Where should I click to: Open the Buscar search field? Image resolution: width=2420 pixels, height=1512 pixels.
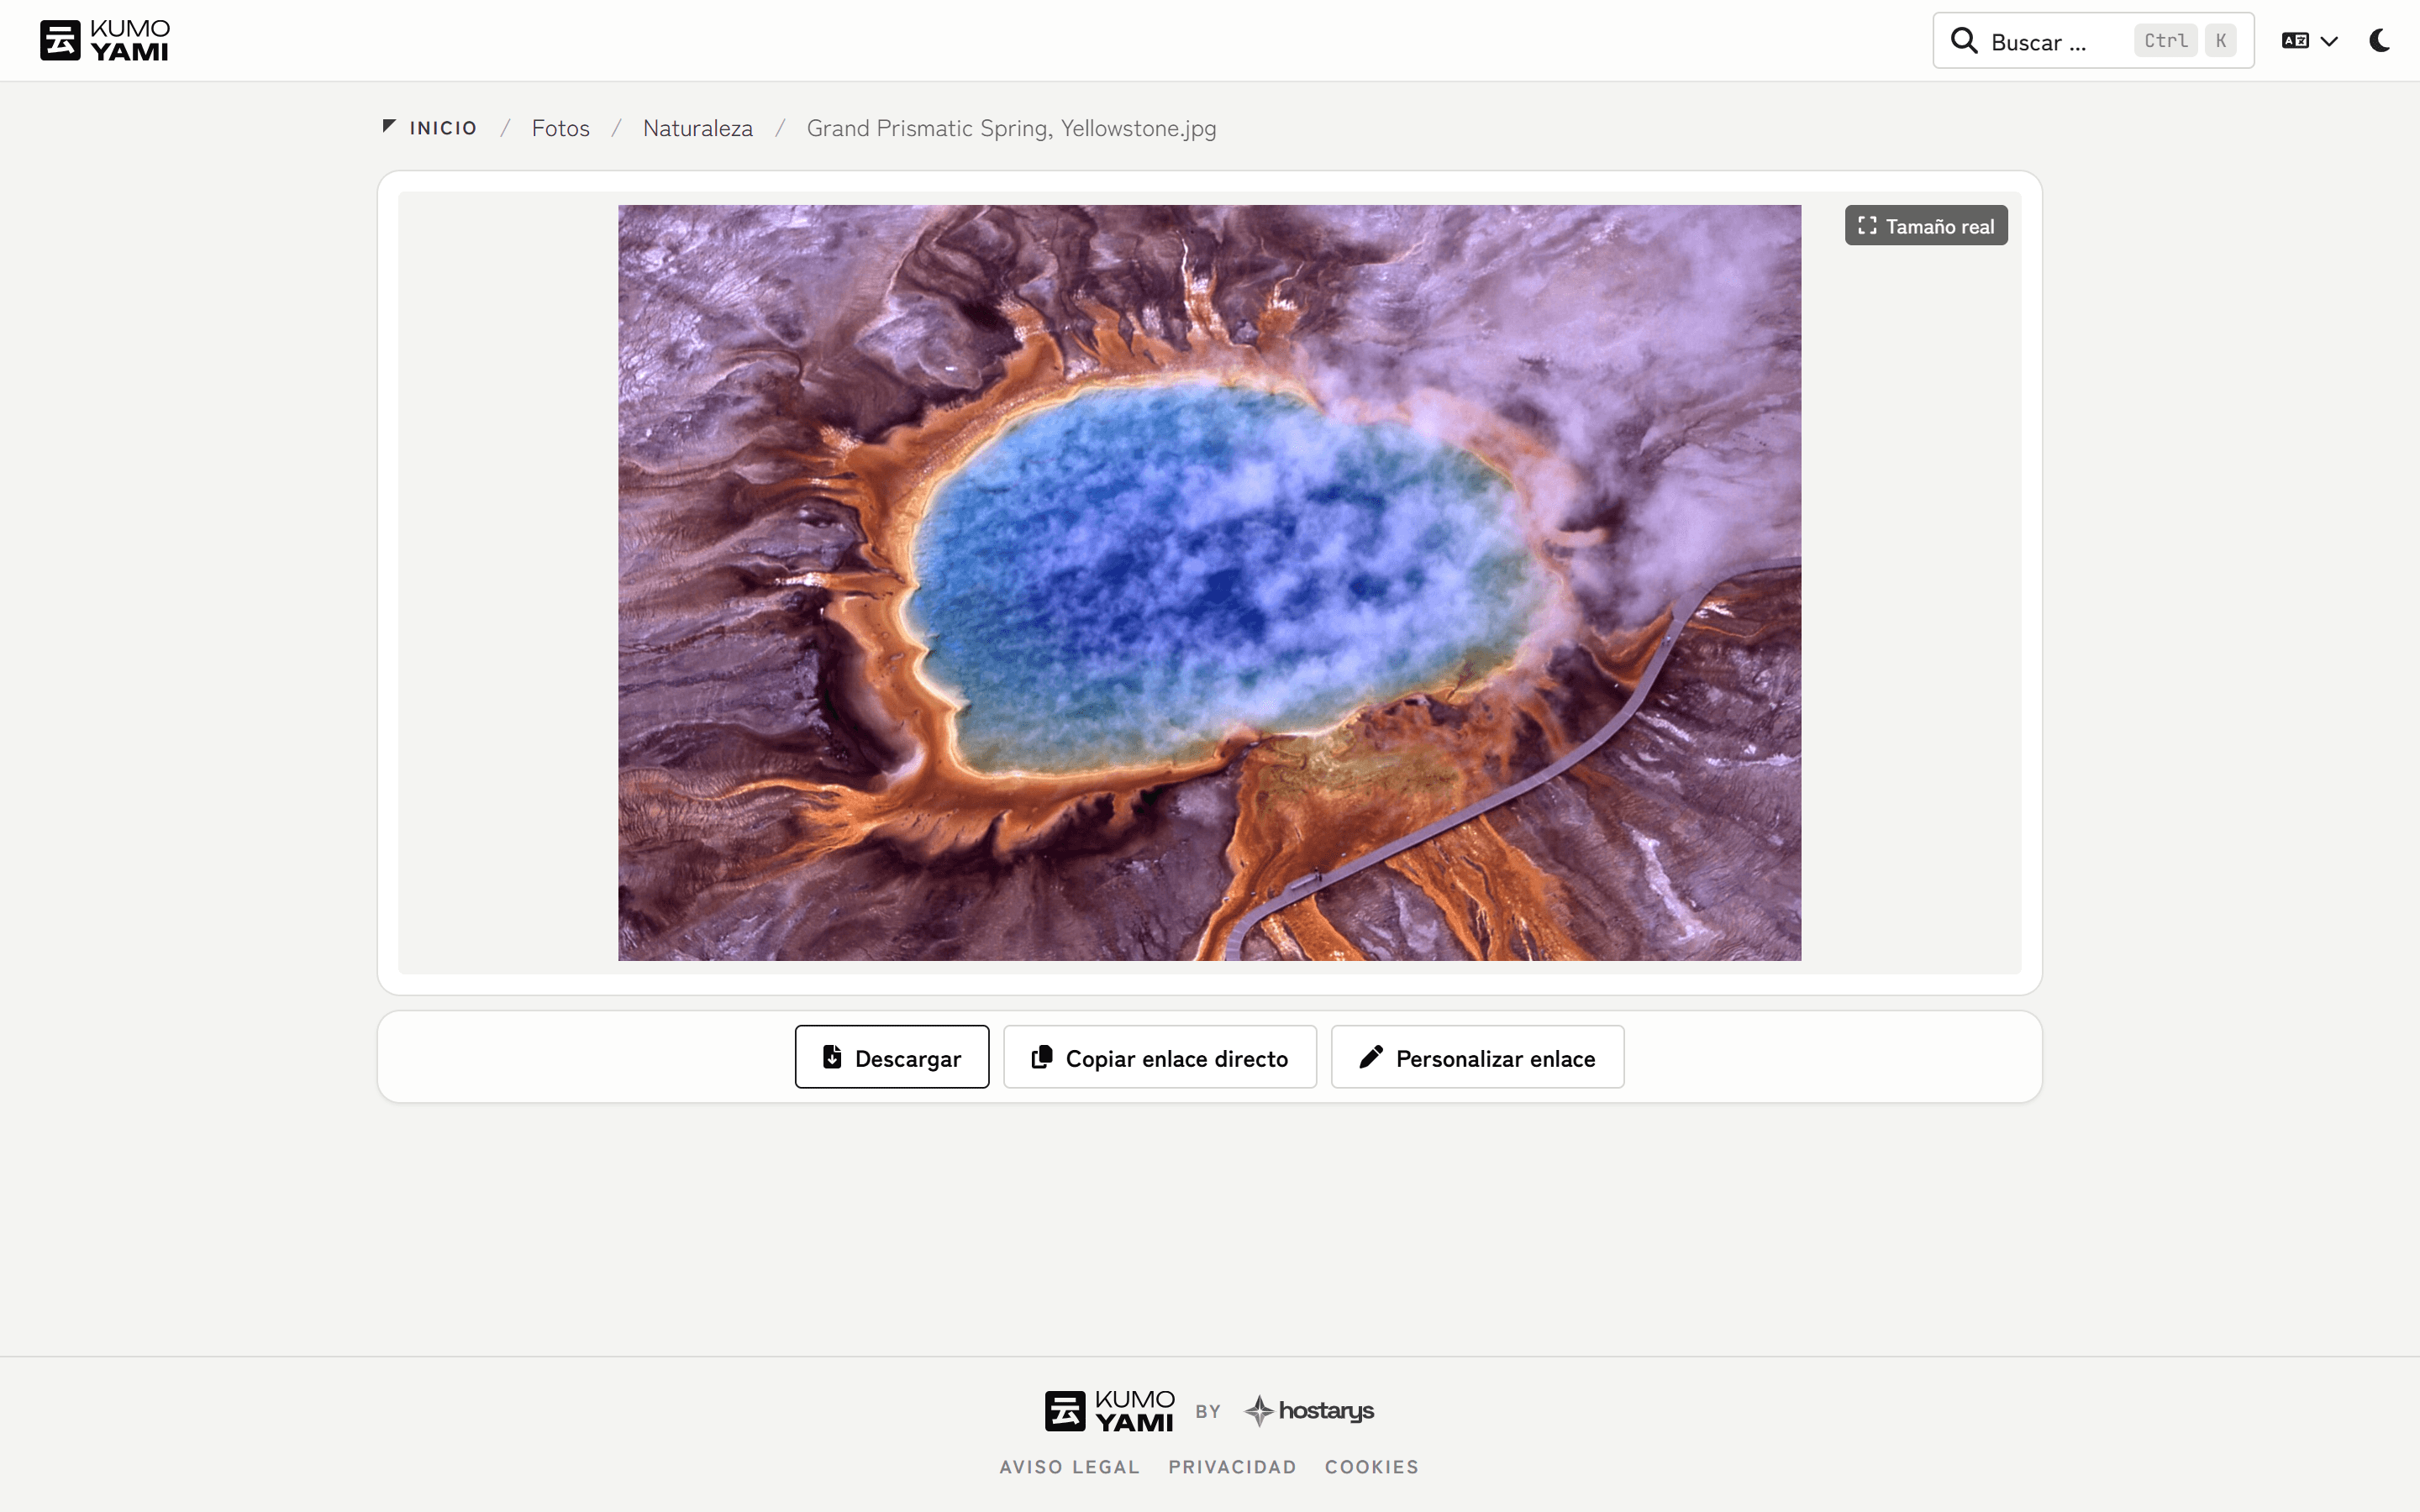[x=2092, y=41]
